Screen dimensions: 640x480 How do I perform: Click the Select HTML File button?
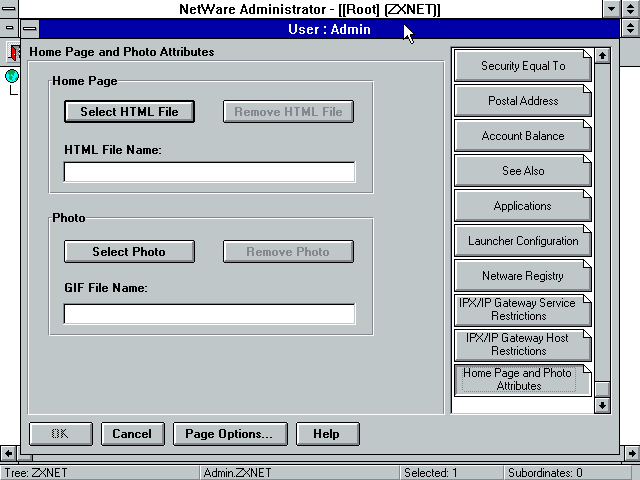129,111
